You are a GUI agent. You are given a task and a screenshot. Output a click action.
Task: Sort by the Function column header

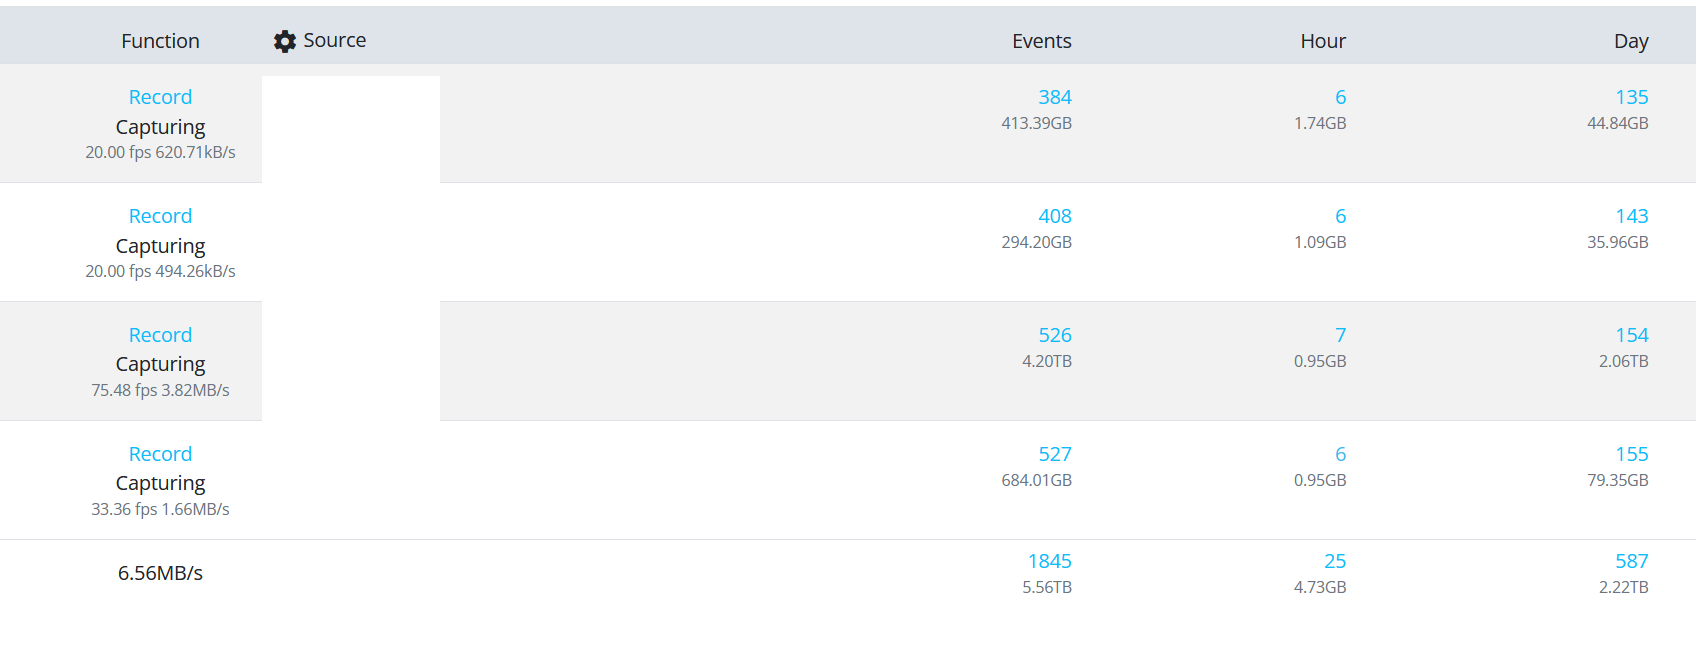point(160,41)
